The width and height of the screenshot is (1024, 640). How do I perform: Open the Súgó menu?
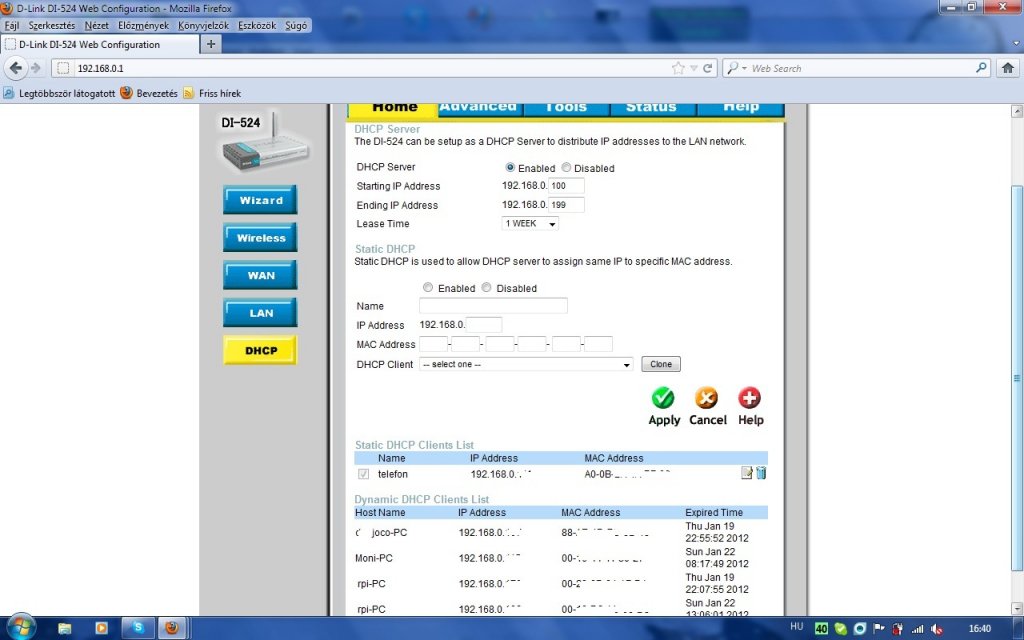pyautogui.click(x=296, y=25)
